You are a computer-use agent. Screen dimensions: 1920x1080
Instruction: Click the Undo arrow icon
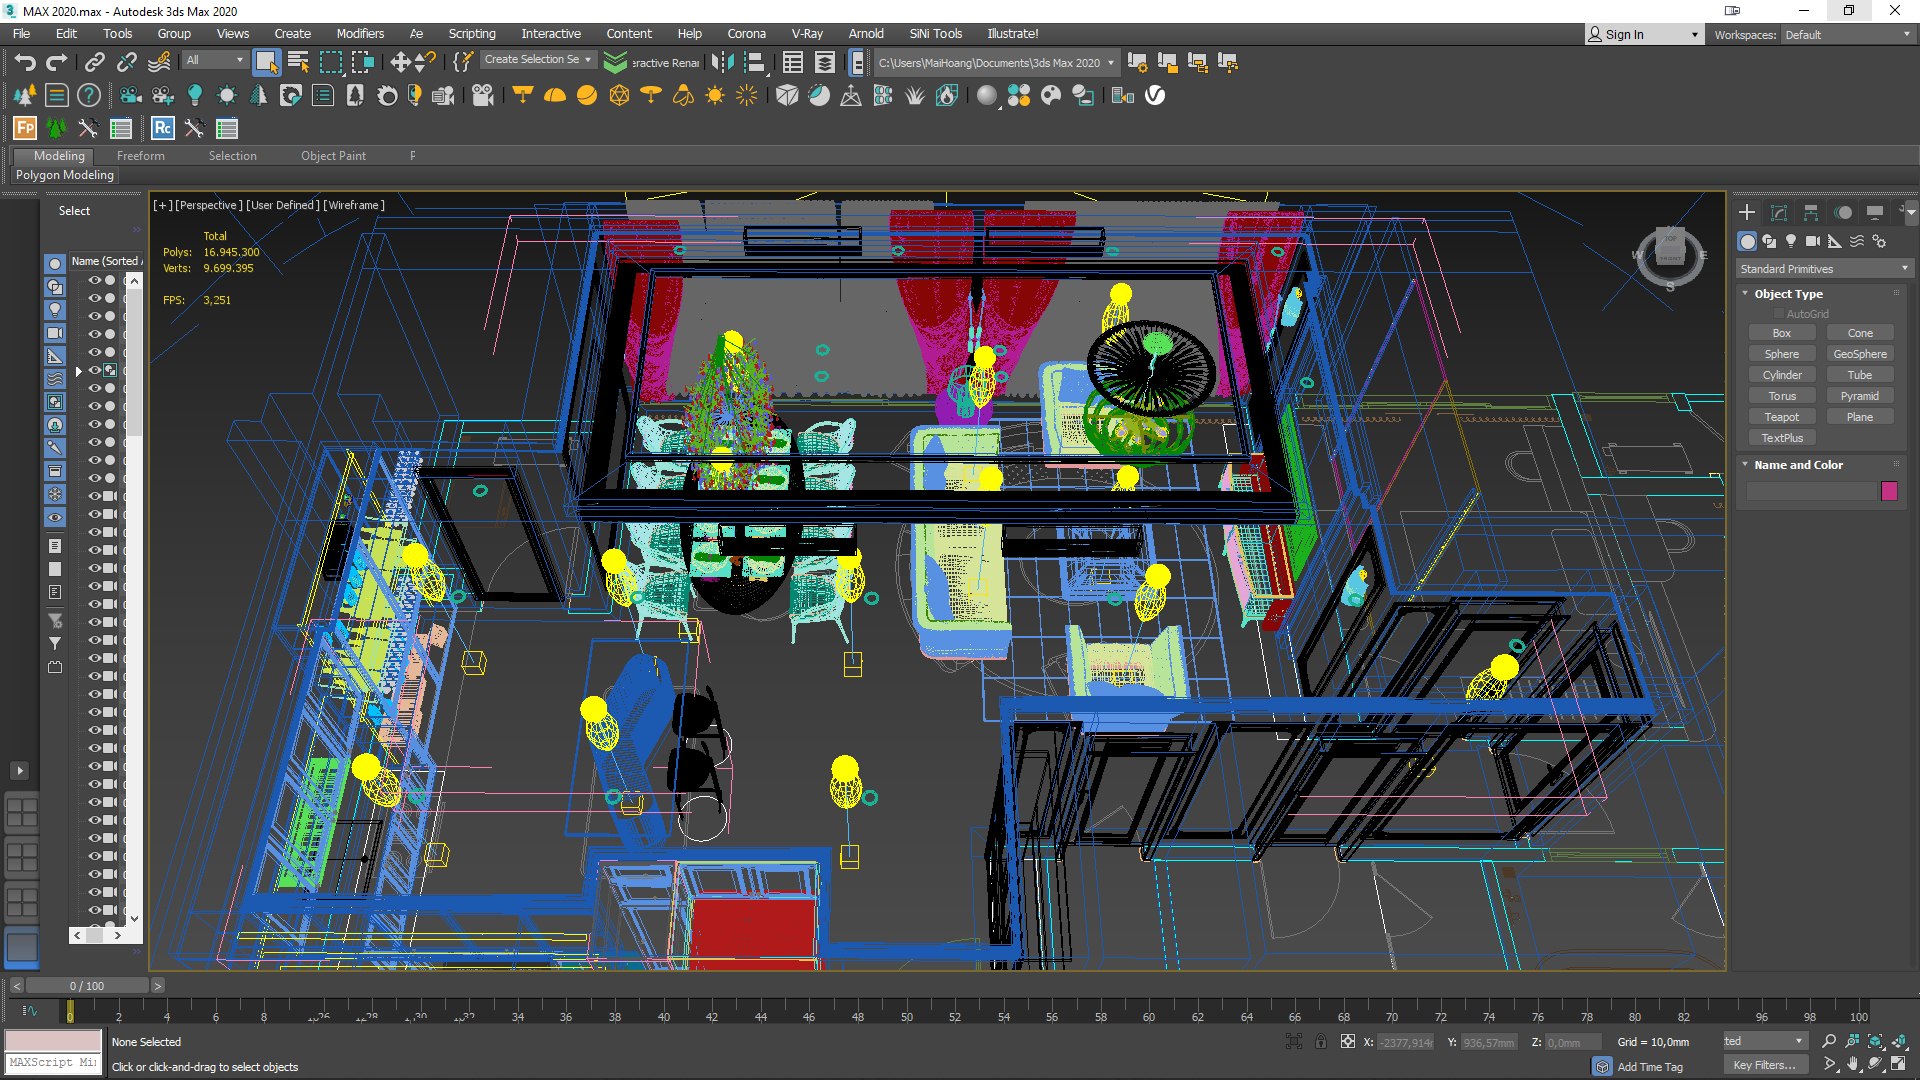25,62
